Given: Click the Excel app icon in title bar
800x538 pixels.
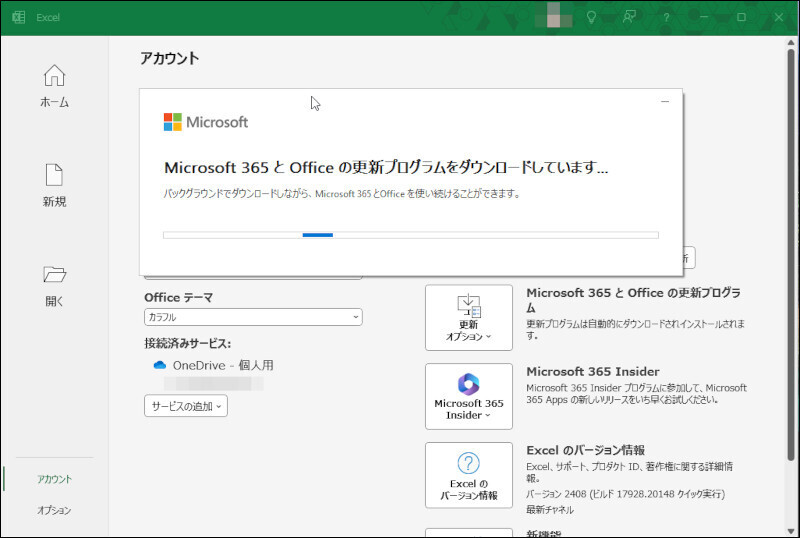Looking at the screenshot, I should click(x=19, y=17).
